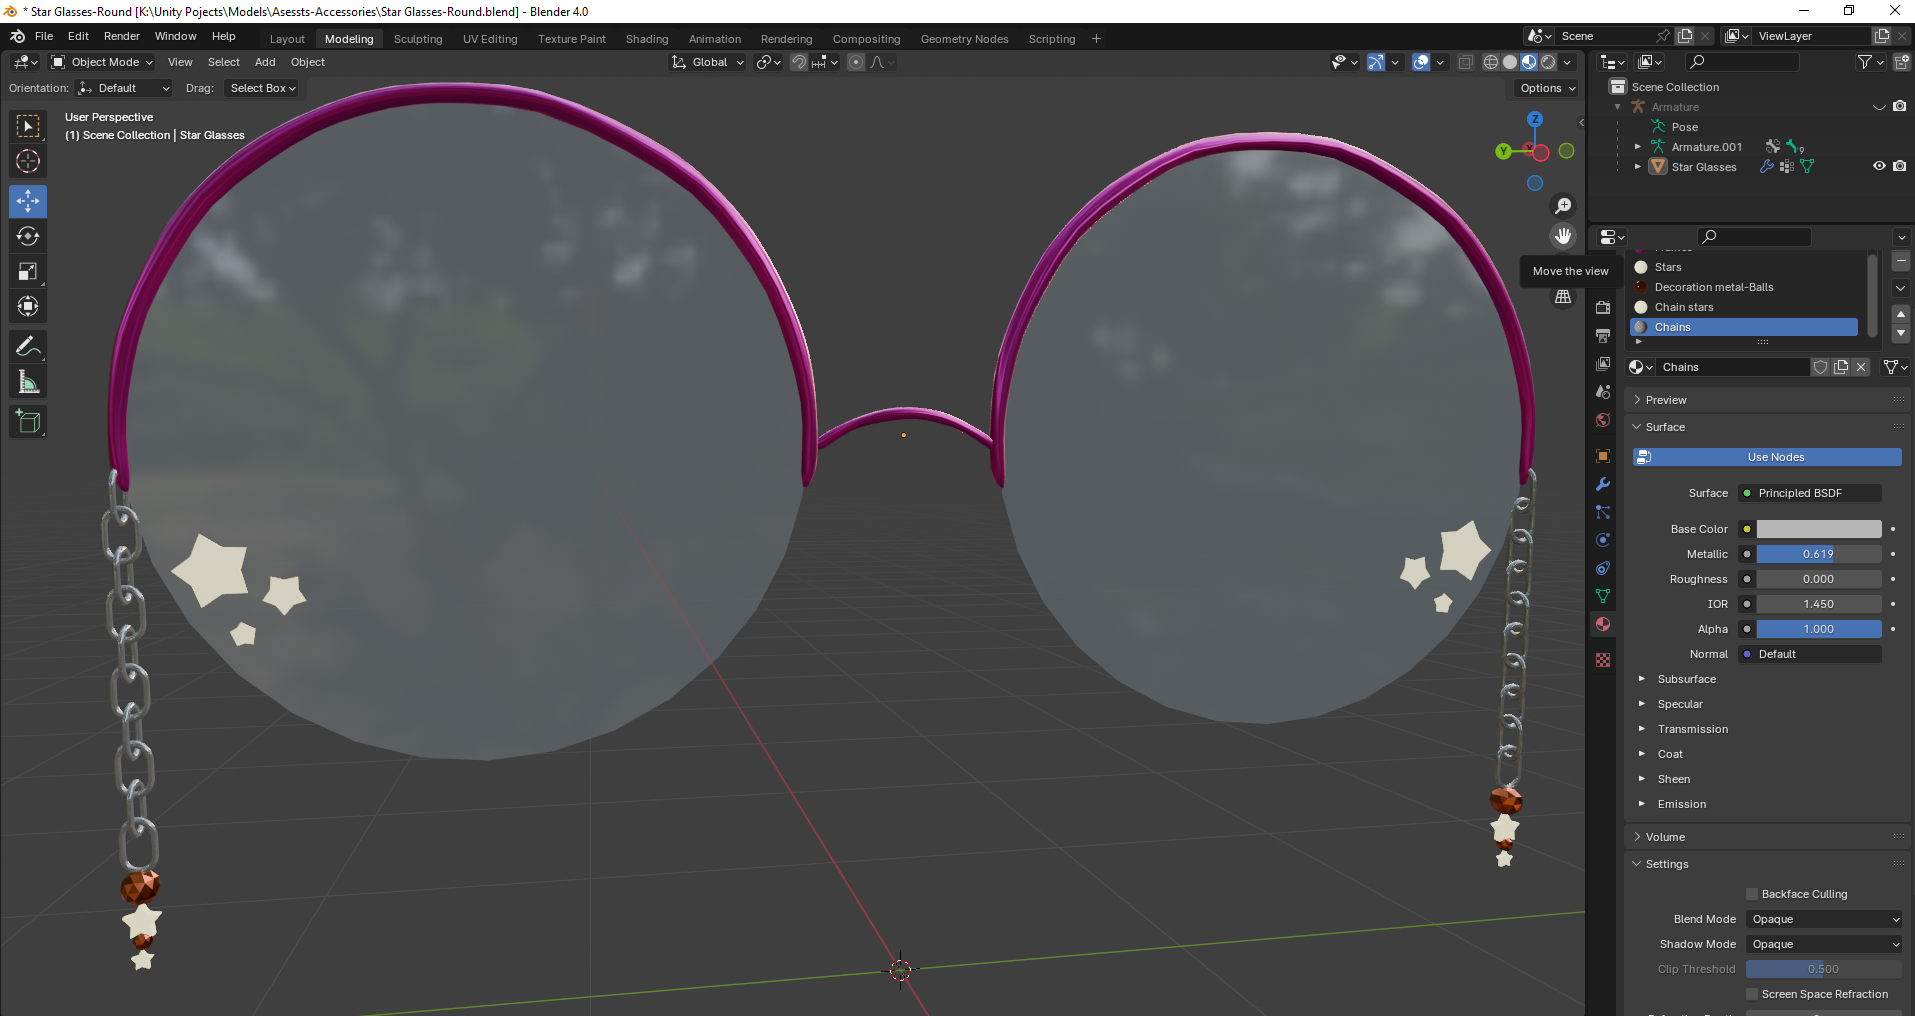1915x1016 pixels.
Task: Activate the Measure tool
Action: [x=27, y=381]
